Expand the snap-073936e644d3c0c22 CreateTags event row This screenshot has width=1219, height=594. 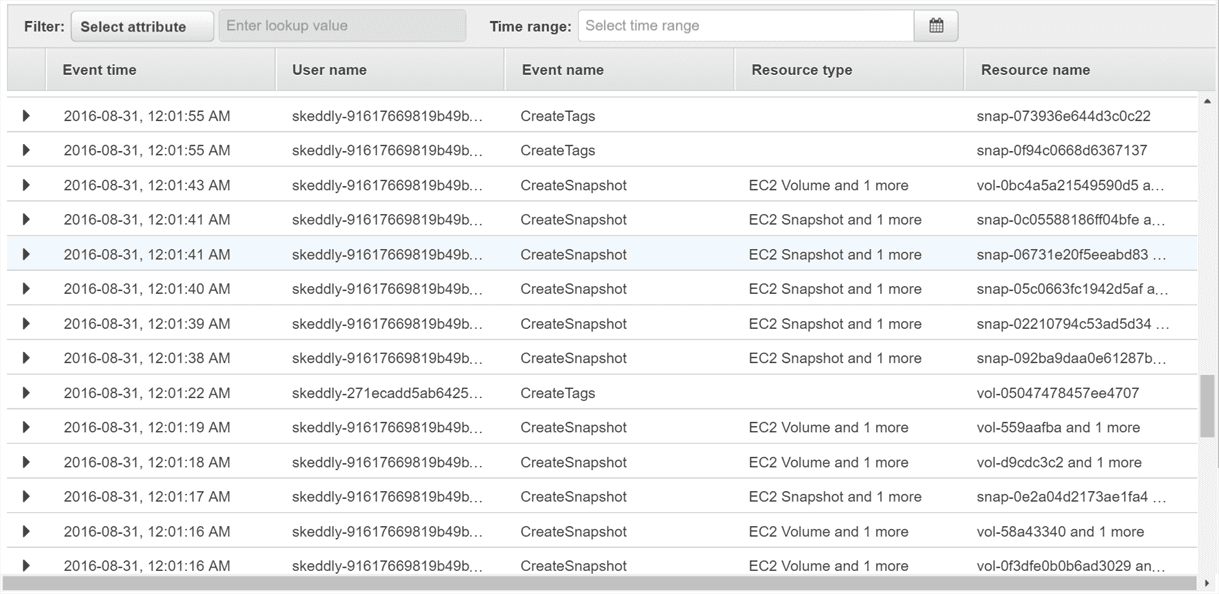point(26,116)
